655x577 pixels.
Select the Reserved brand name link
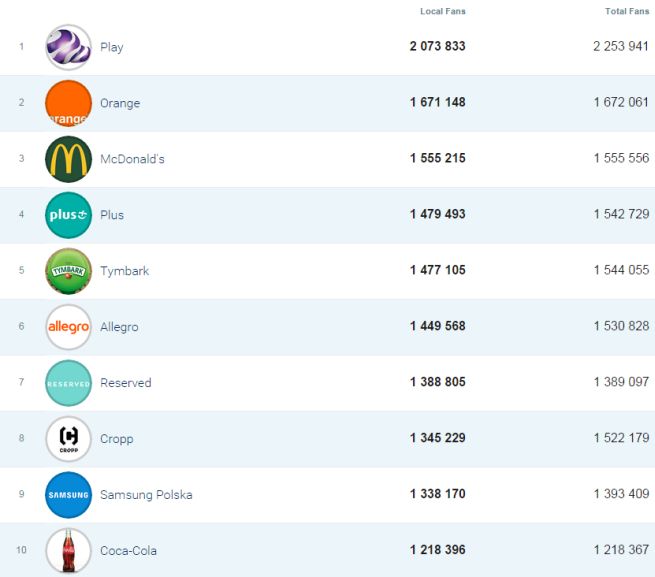(x=126, y=383)
